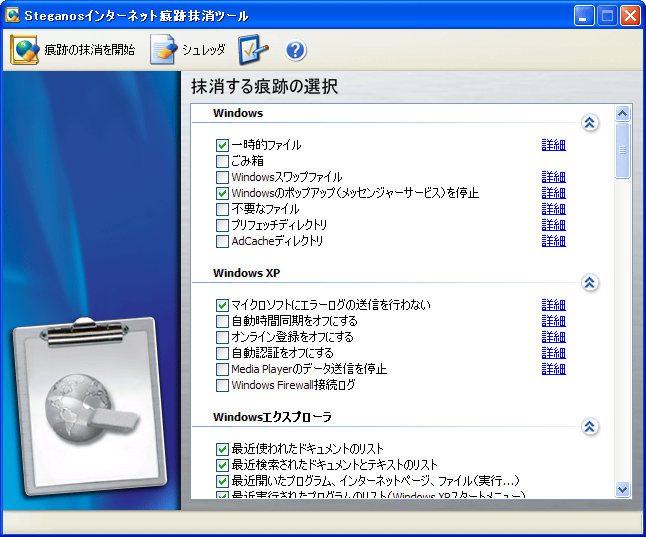646x537 pixels.
Task: Start trace erasing with 痕跡の抹消を開始 button
Action: coord(73,50)
